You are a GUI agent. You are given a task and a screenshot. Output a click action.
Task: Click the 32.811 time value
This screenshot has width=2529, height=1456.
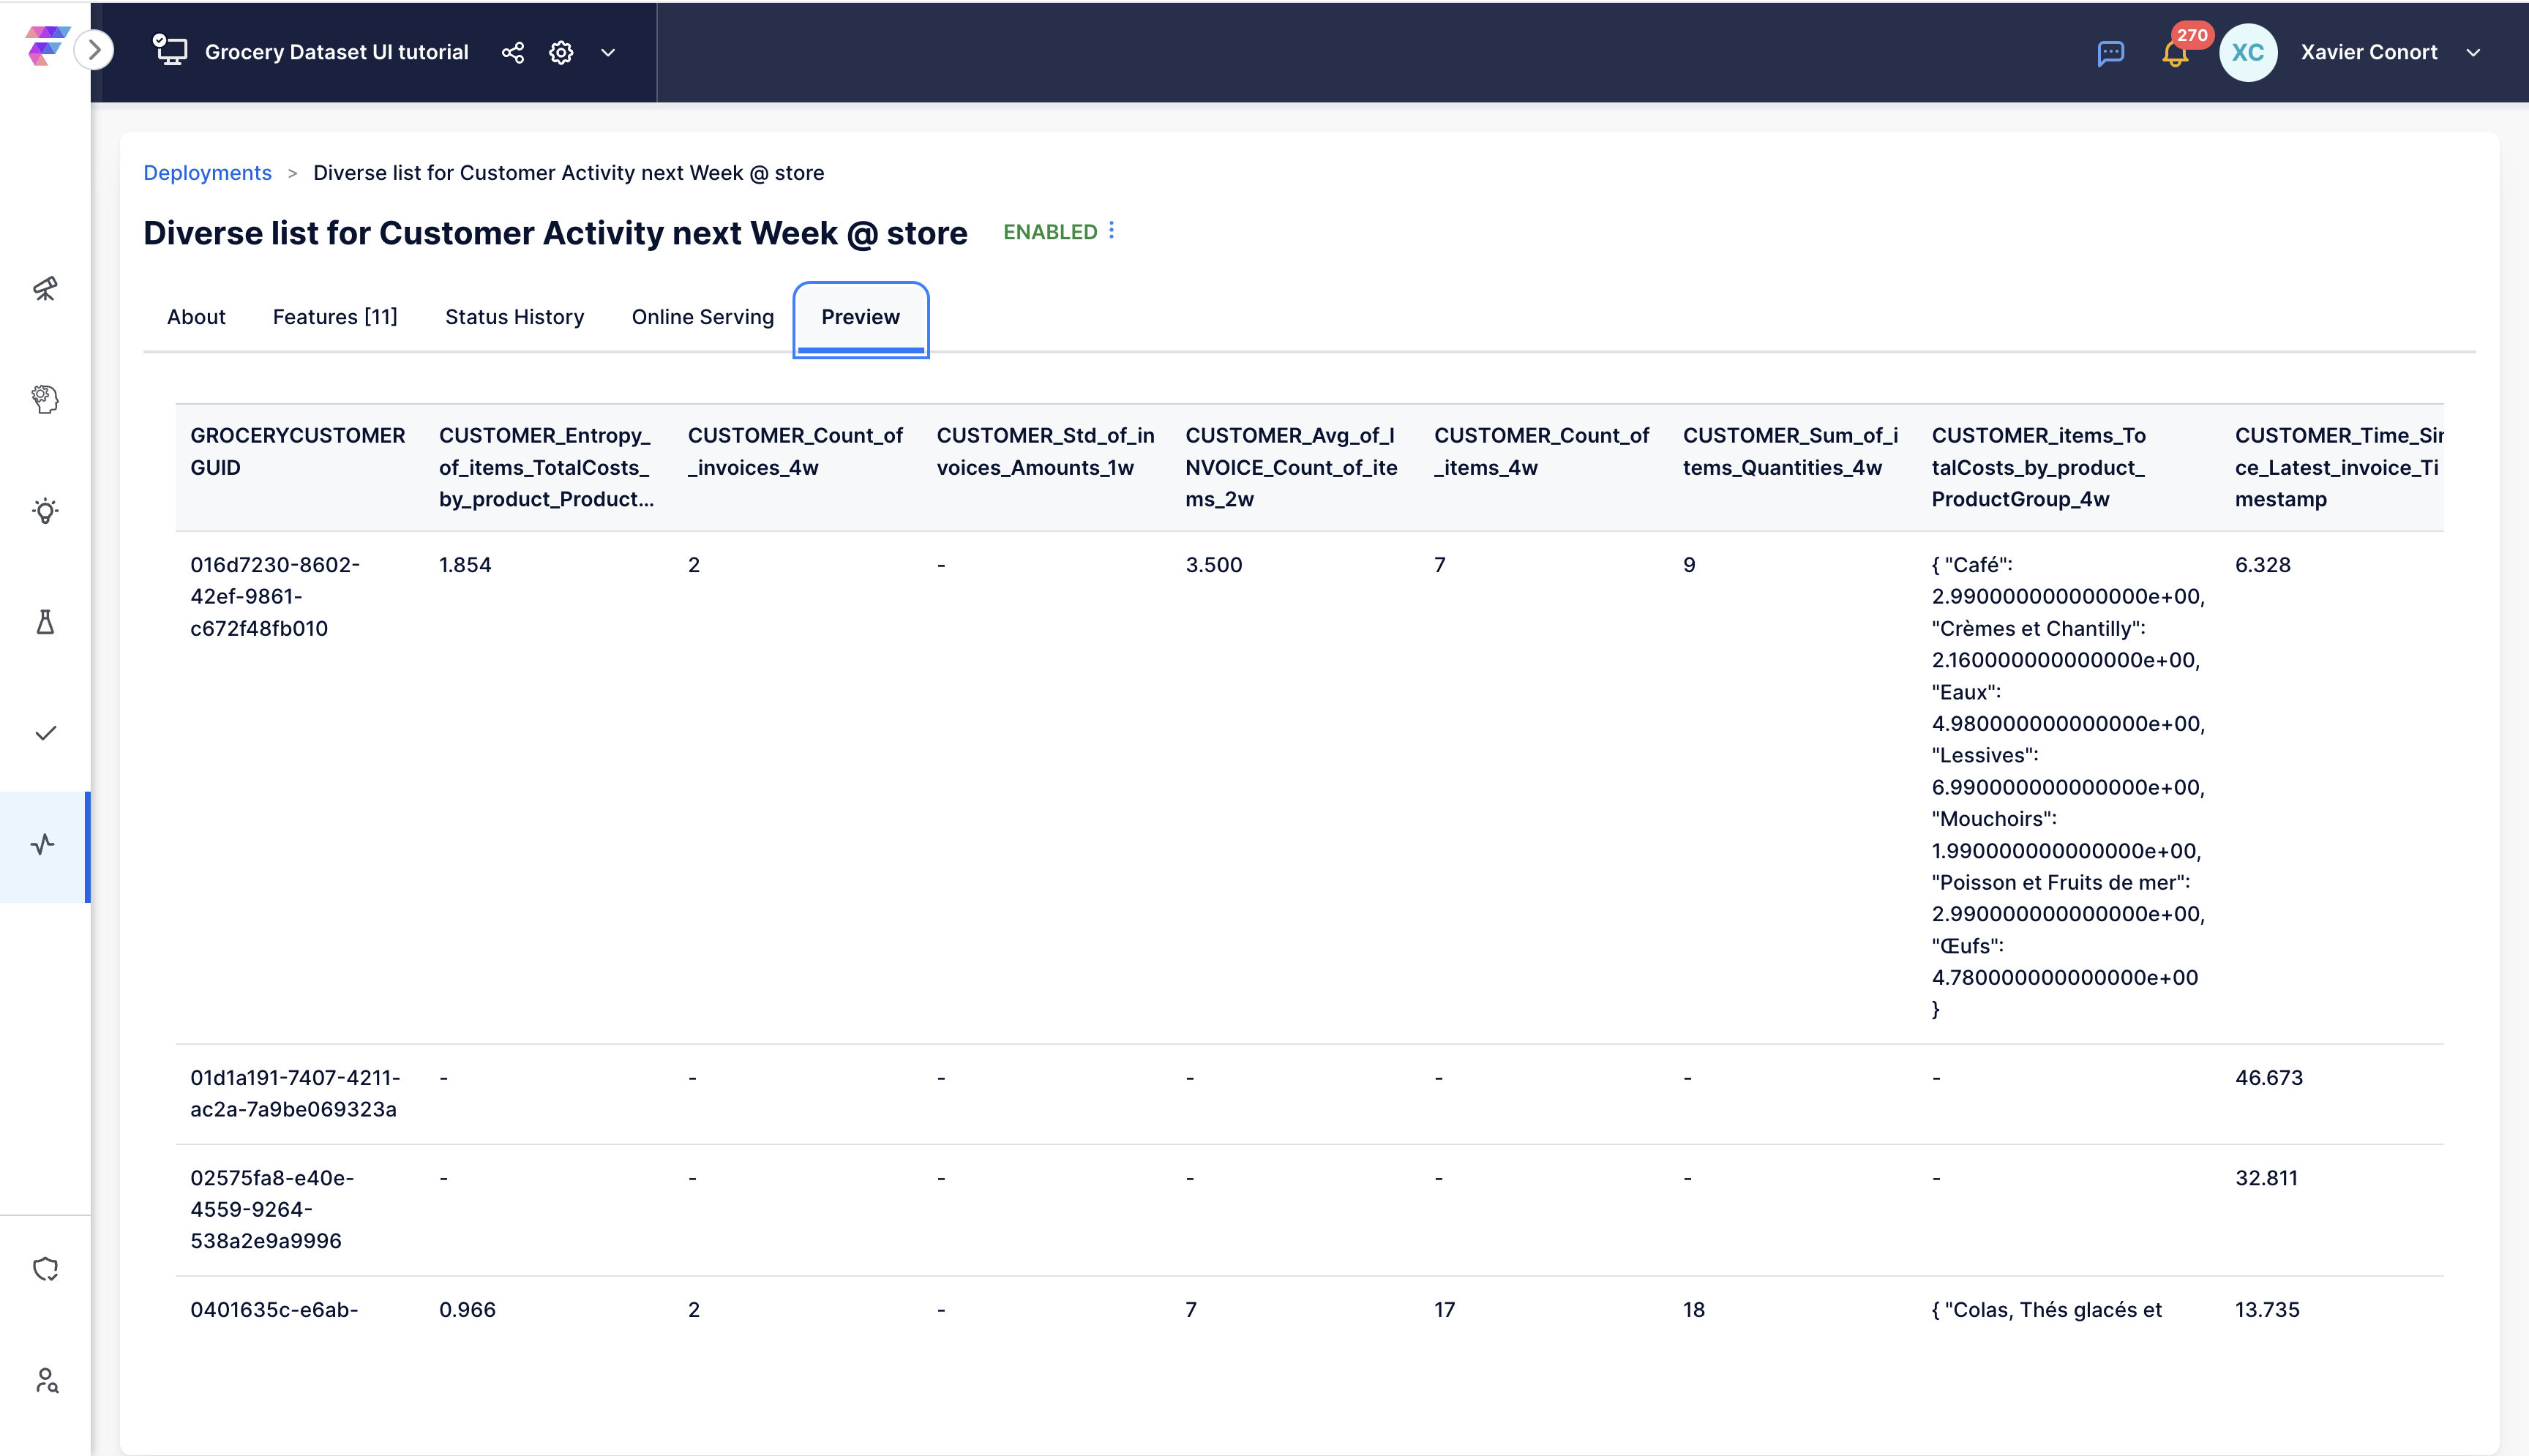coord(2266,1178)
